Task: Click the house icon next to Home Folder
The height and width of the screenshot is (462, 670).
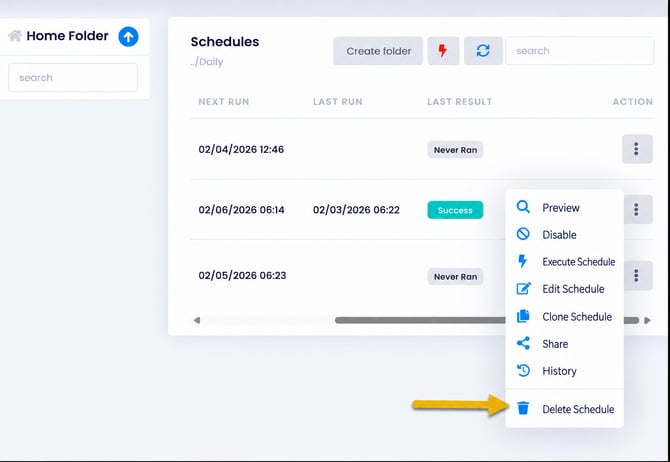Action: [15, 36]
